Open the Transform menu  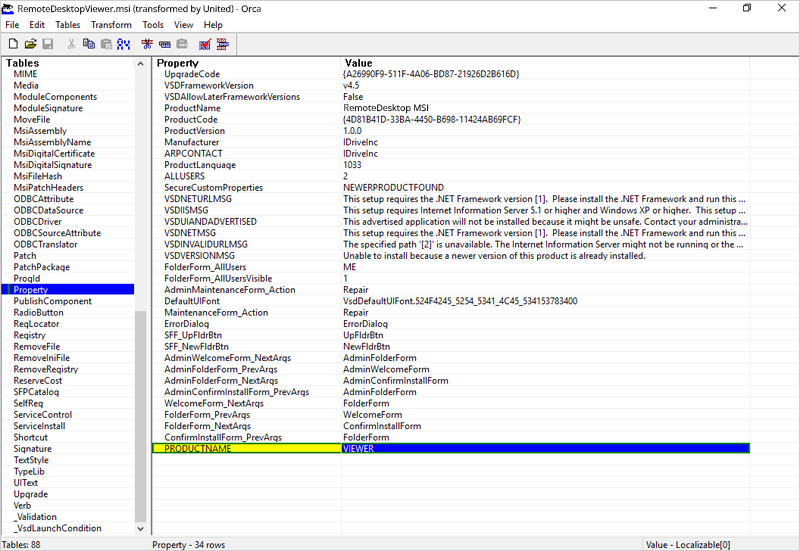(x=110, y=24)
